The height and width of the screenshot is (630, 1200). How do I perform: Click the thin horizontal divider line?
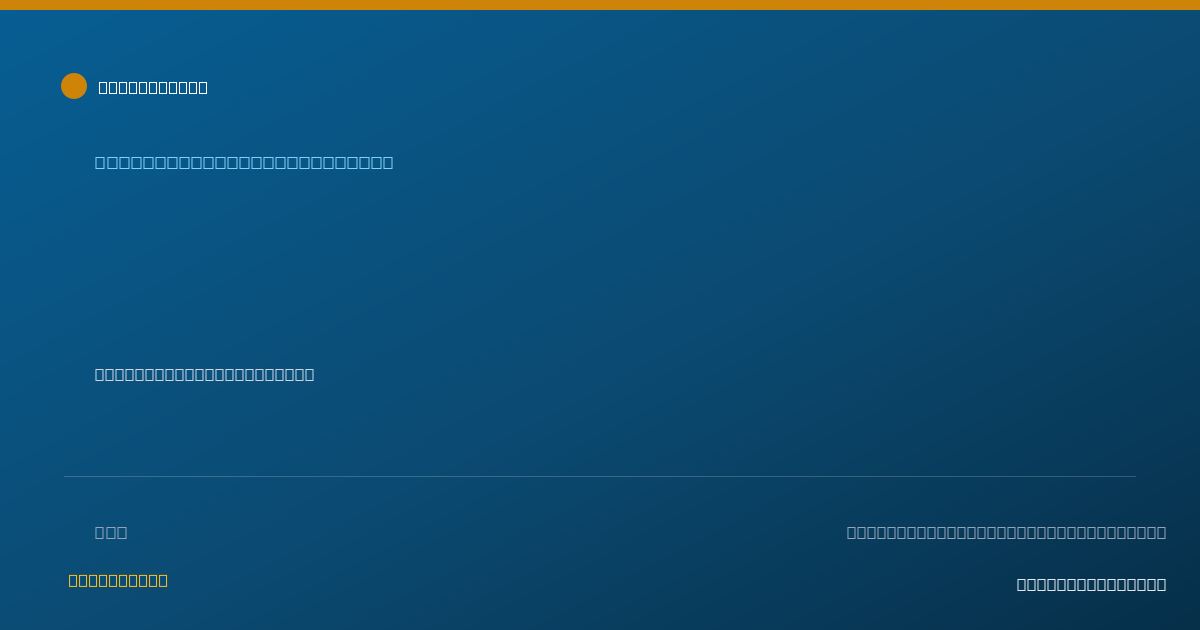(600, 476)
